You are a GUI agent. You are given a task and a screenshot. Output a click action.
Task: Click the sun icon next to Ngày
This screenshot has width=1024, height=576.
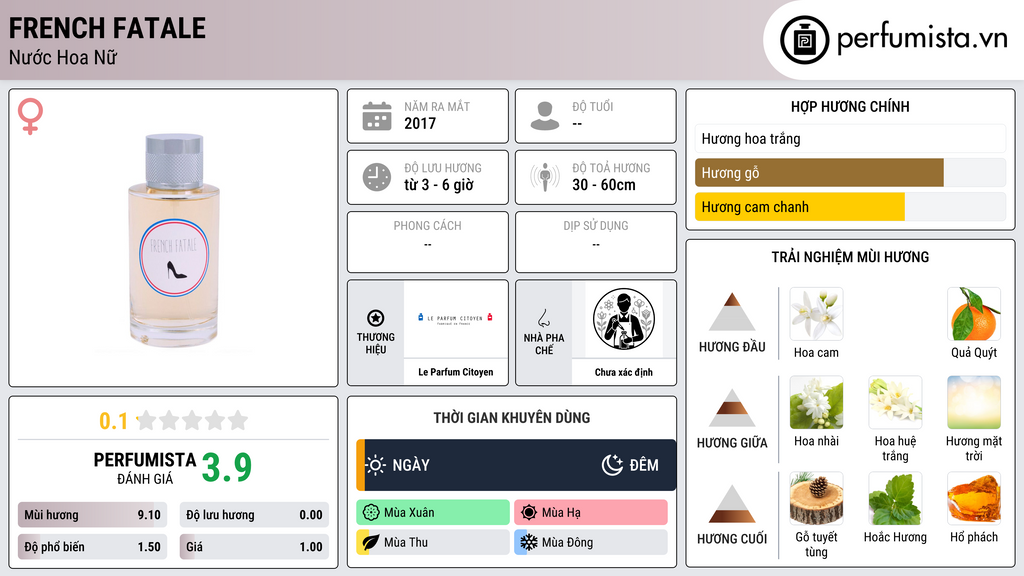coord(376,465)
